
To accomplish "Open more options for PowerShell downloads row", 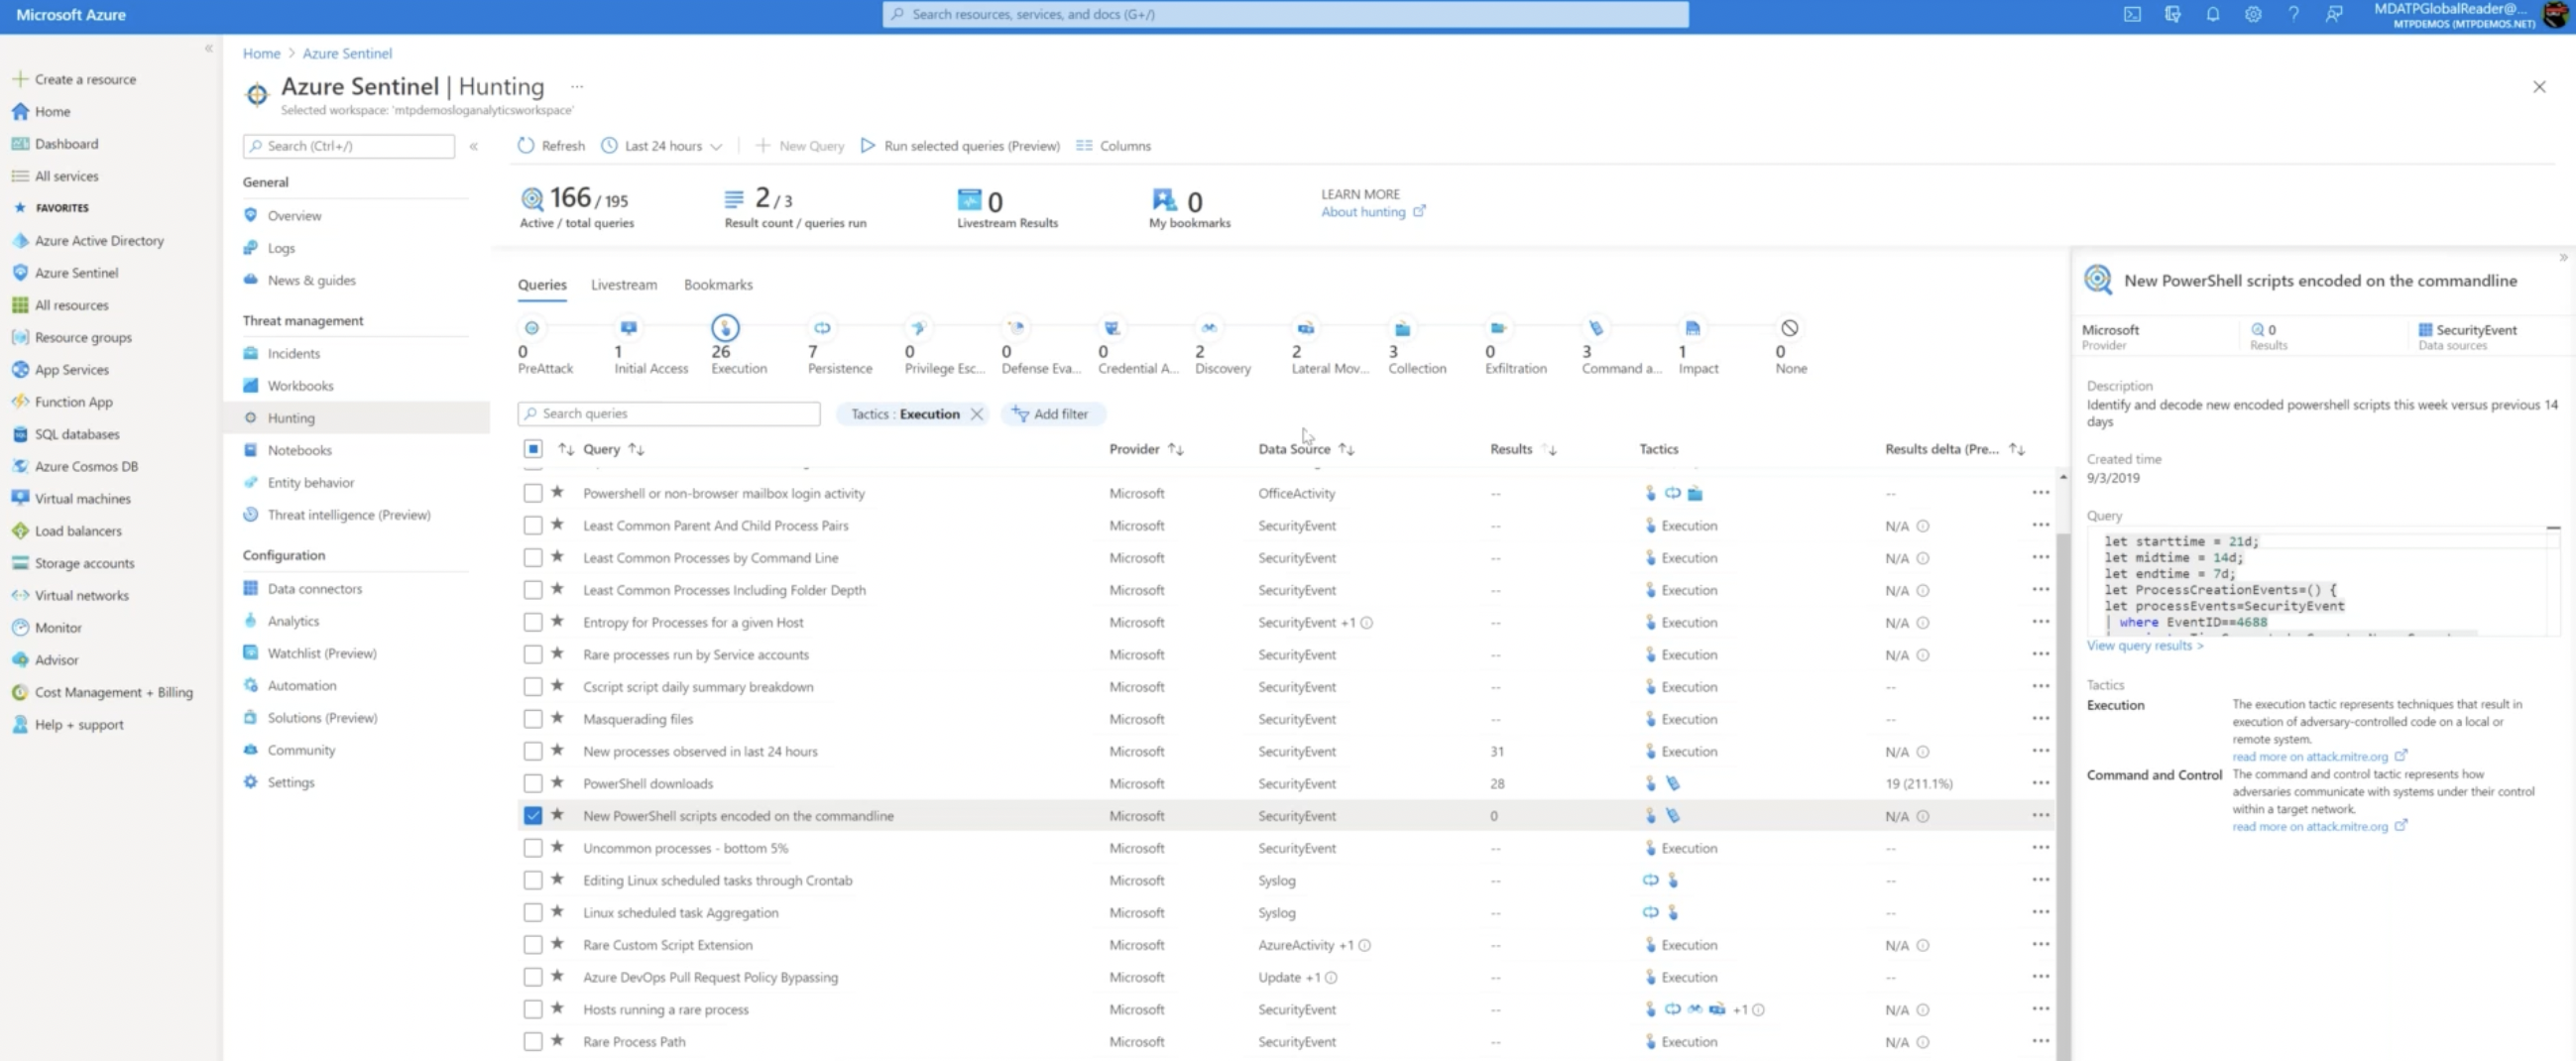I will click(2040, 783).
